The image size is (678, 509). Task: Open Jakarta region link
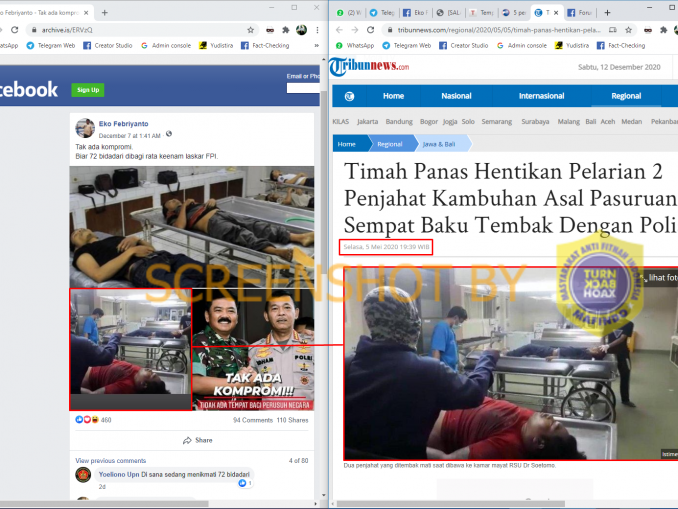pos(367,122)
